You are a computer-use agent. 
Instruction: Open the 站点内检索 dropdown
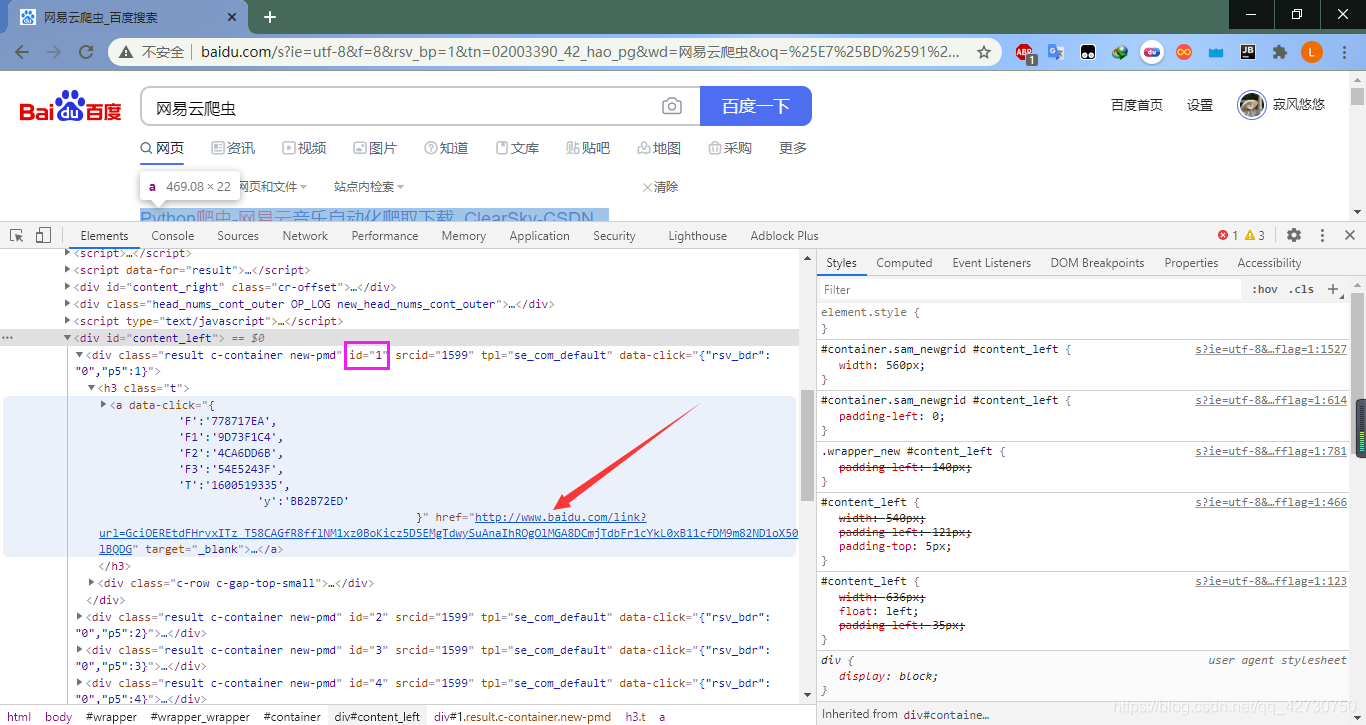pyautogui.click(x=369, y=187)
